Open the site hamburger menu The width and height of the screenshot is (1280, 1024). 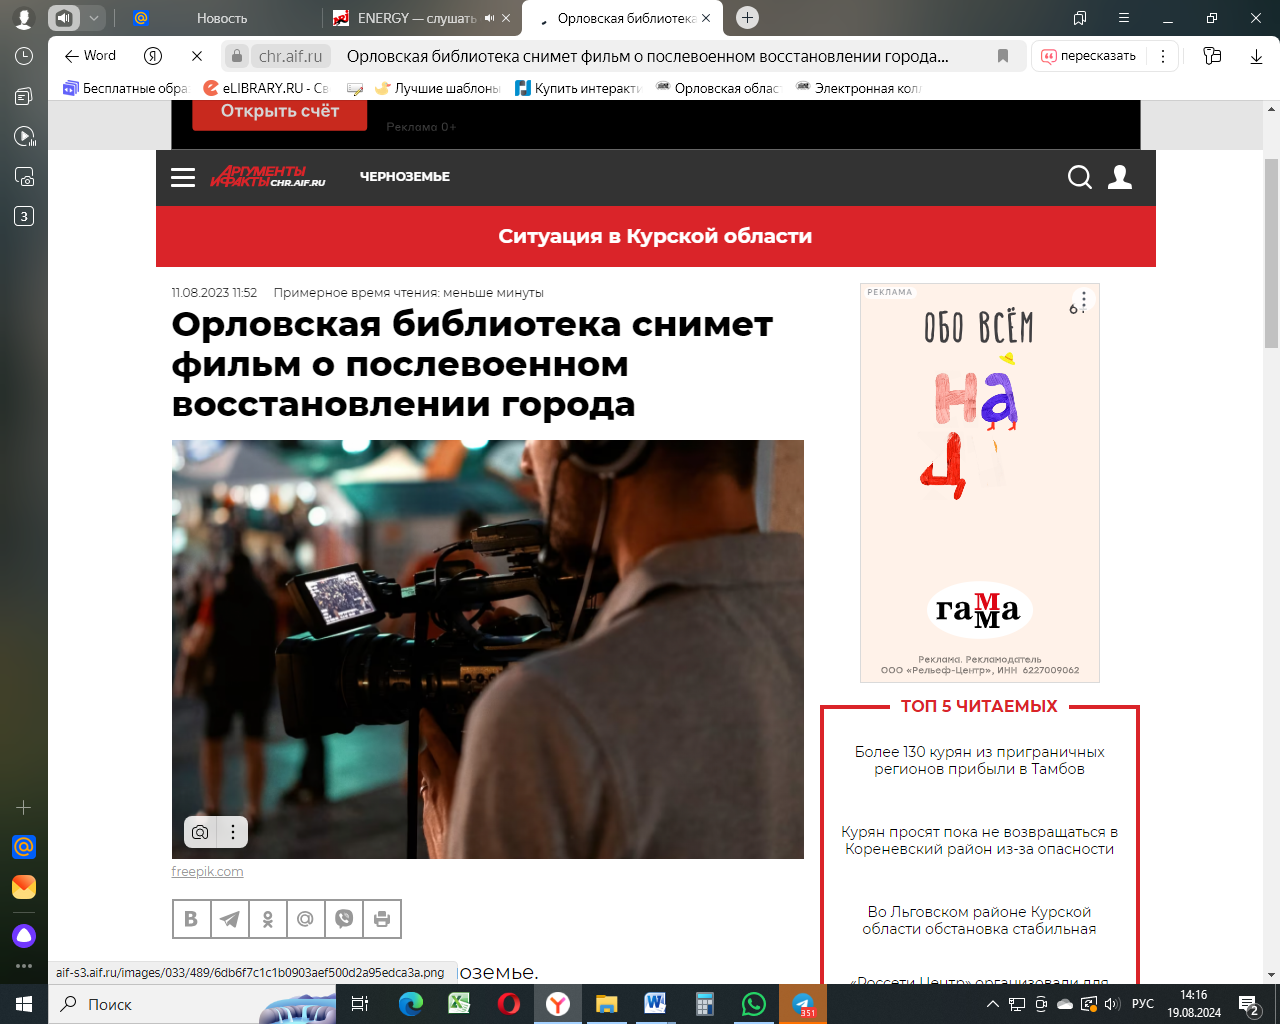tap(183, 178)
